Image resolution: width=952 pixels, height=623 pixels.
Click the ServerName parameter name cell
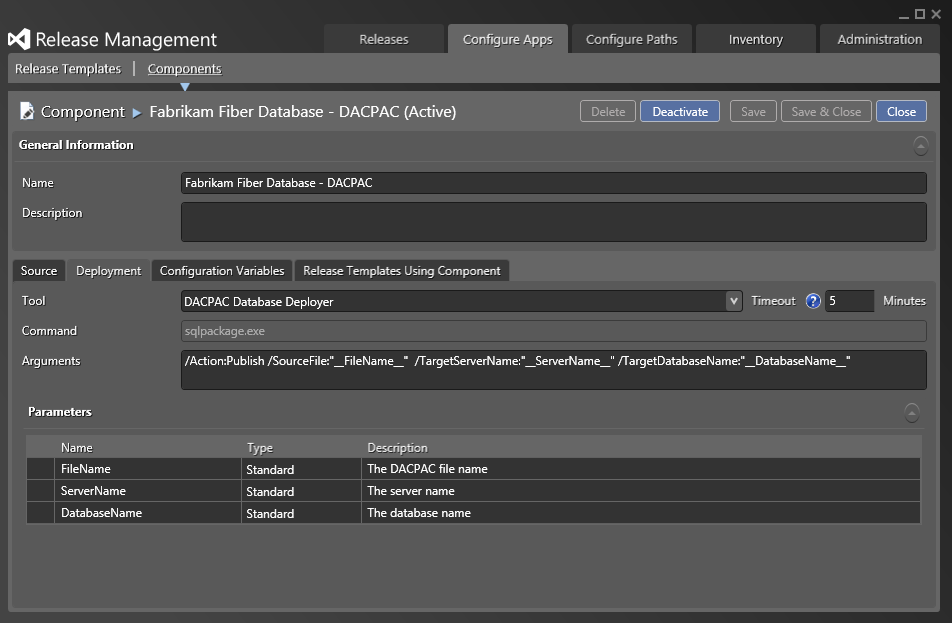[148, 491]
